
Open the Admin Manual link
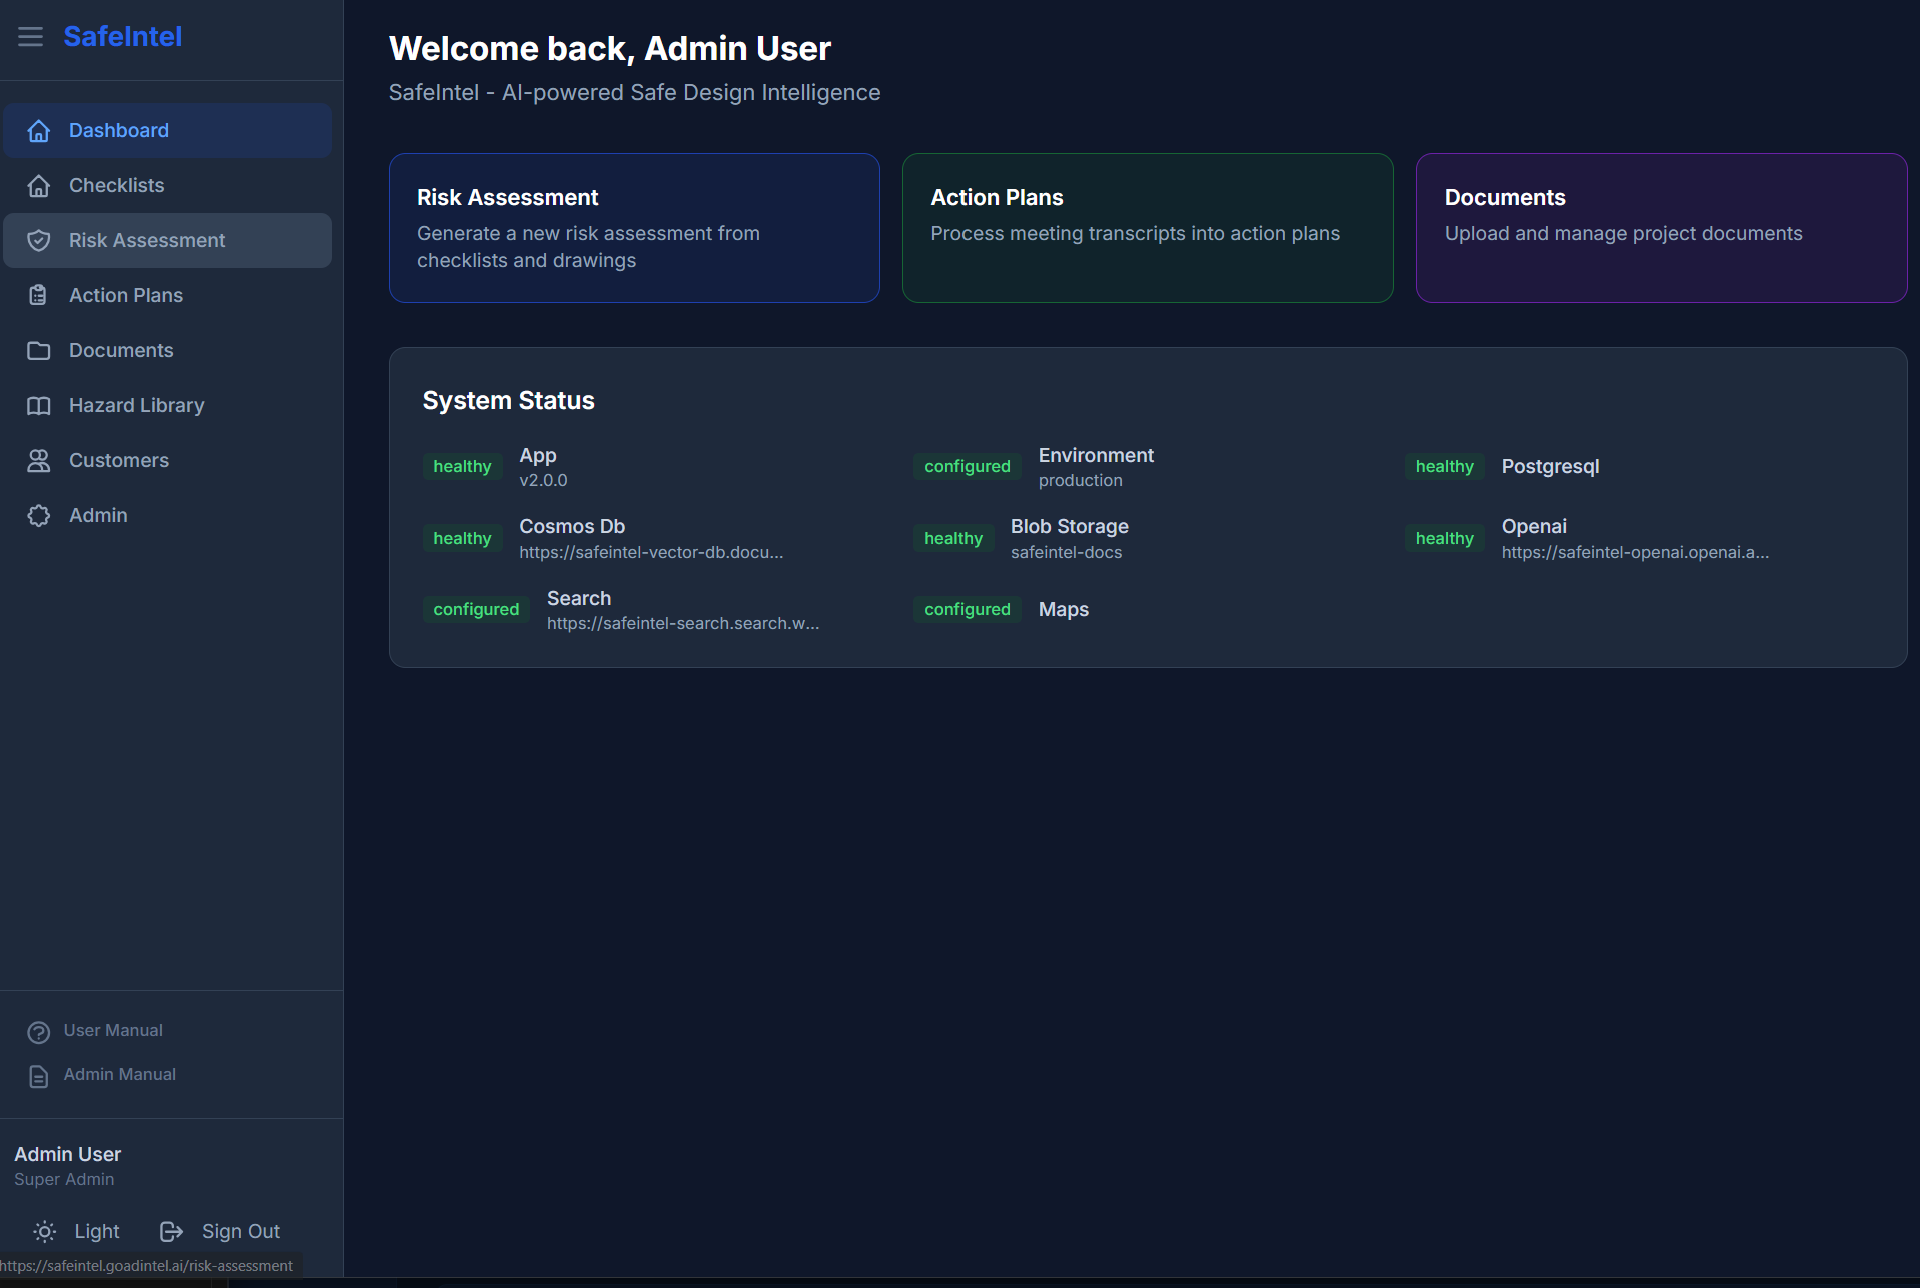pyautogui.click(x=119, y=1075)
